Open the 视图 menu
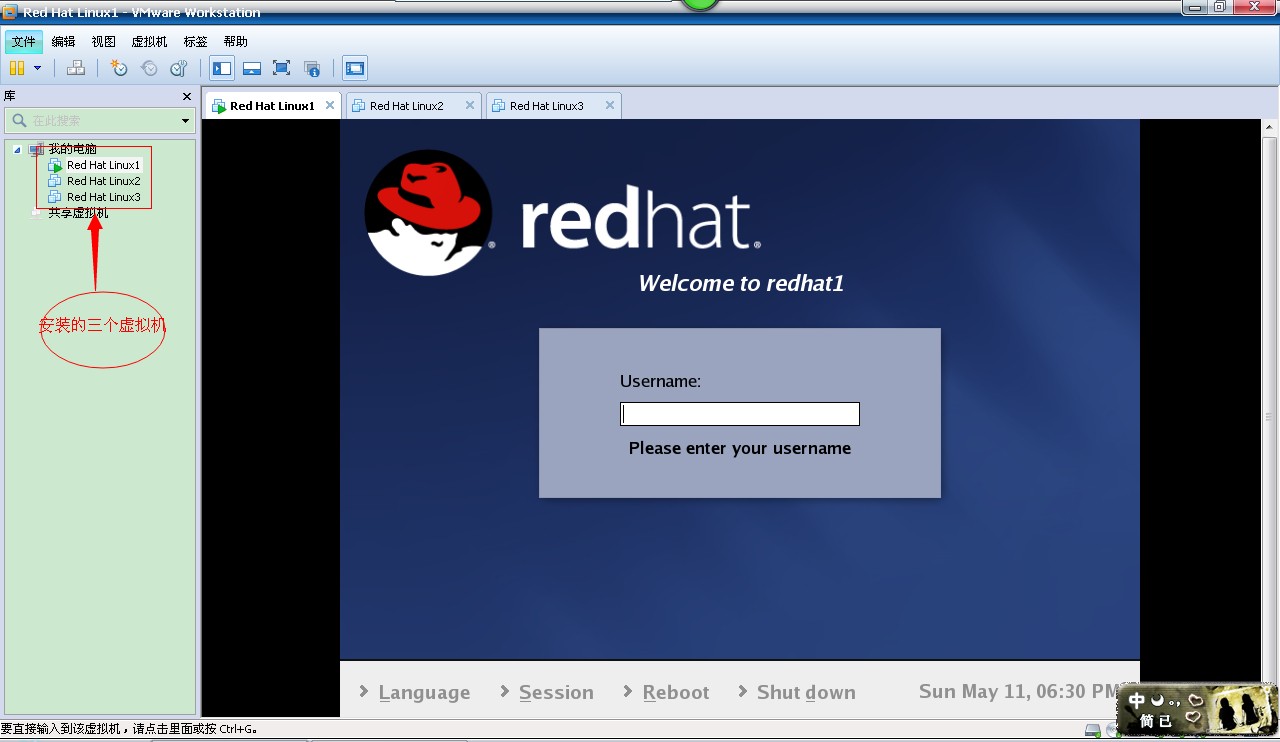This screenshot has height=742, width=1280. coord(104,41)
